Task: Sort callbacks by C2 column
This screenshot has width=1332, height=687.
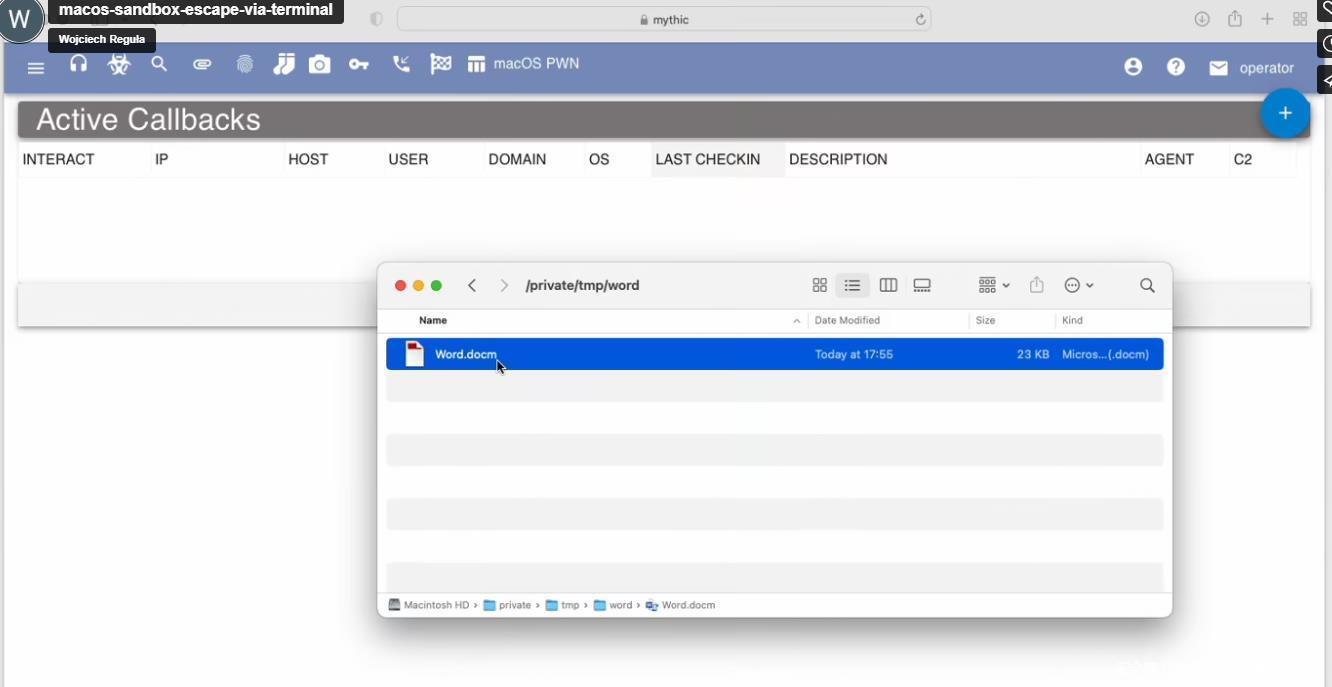Action: (x=1242, y=159)
